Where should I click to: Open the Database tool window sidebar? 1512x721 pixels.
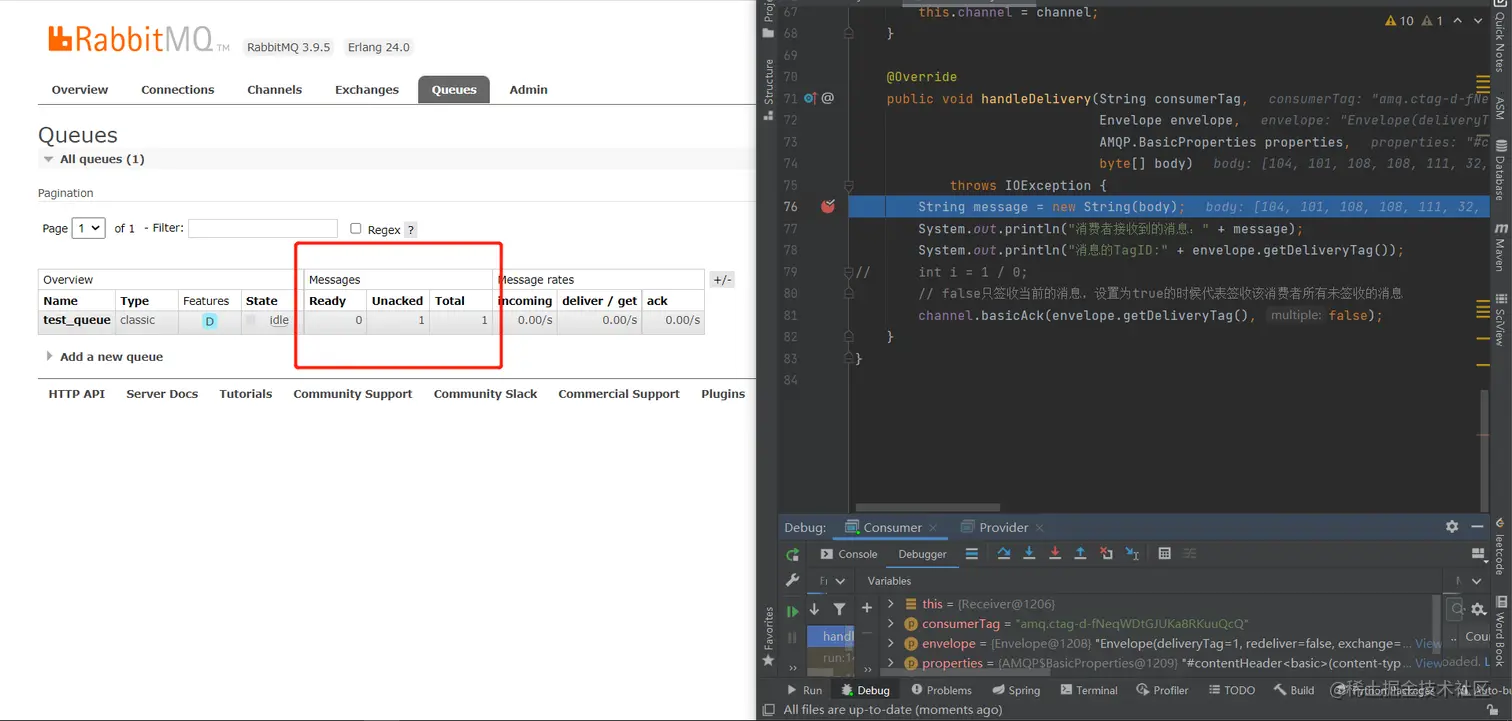1500,170
